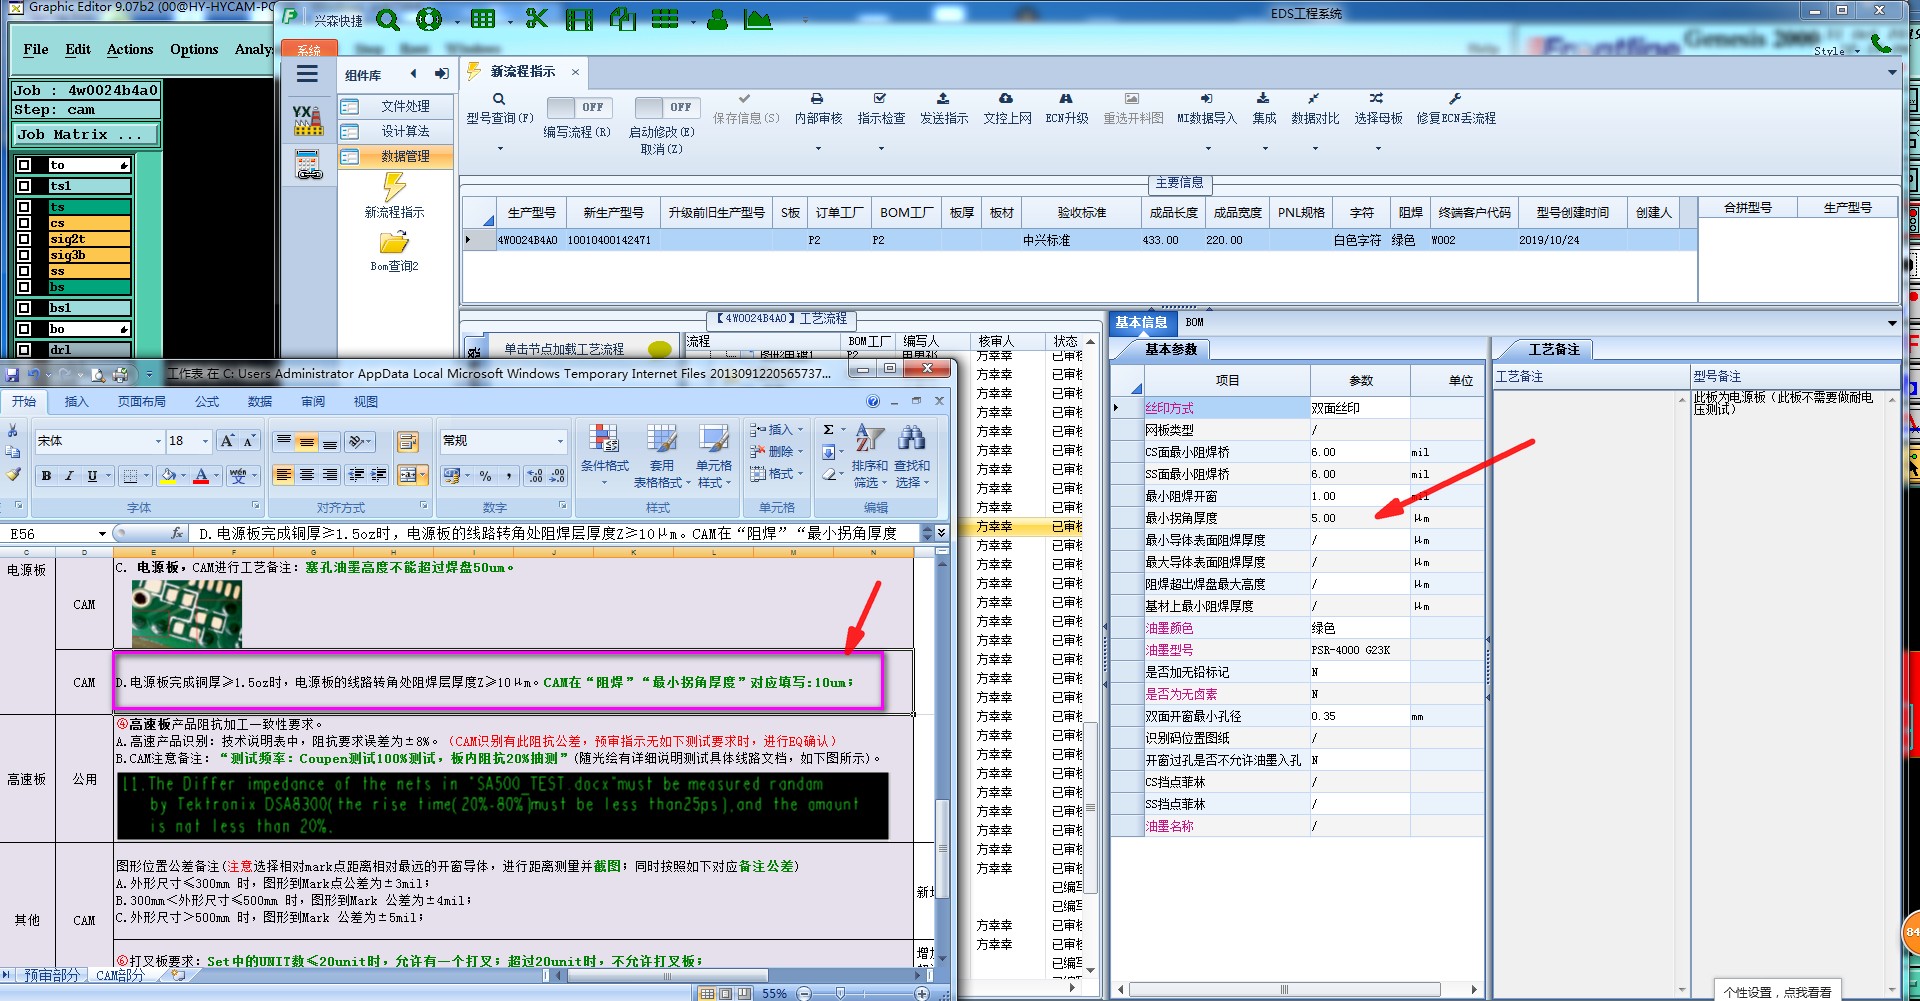
Task: Click the 个性设置，点我看看 link
Action: point(1777,992)
